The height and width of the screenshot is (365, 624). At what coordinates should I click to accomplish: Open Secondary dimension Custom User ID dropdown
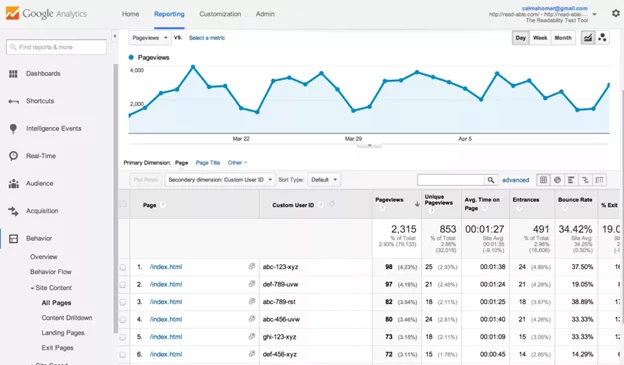point(220,180)
